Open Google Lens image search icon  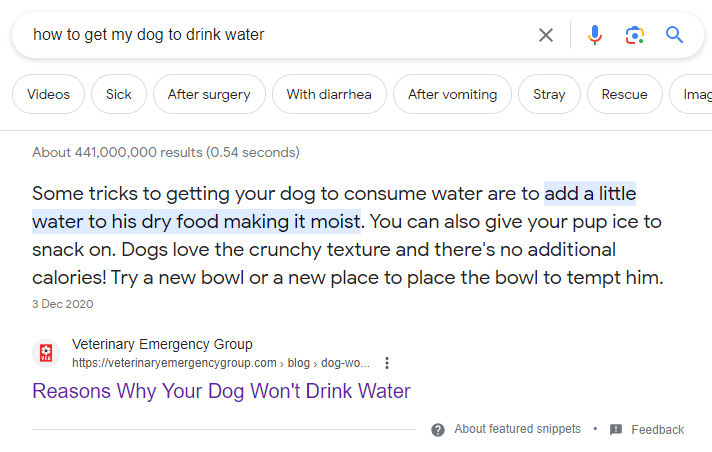click(634, 35)
